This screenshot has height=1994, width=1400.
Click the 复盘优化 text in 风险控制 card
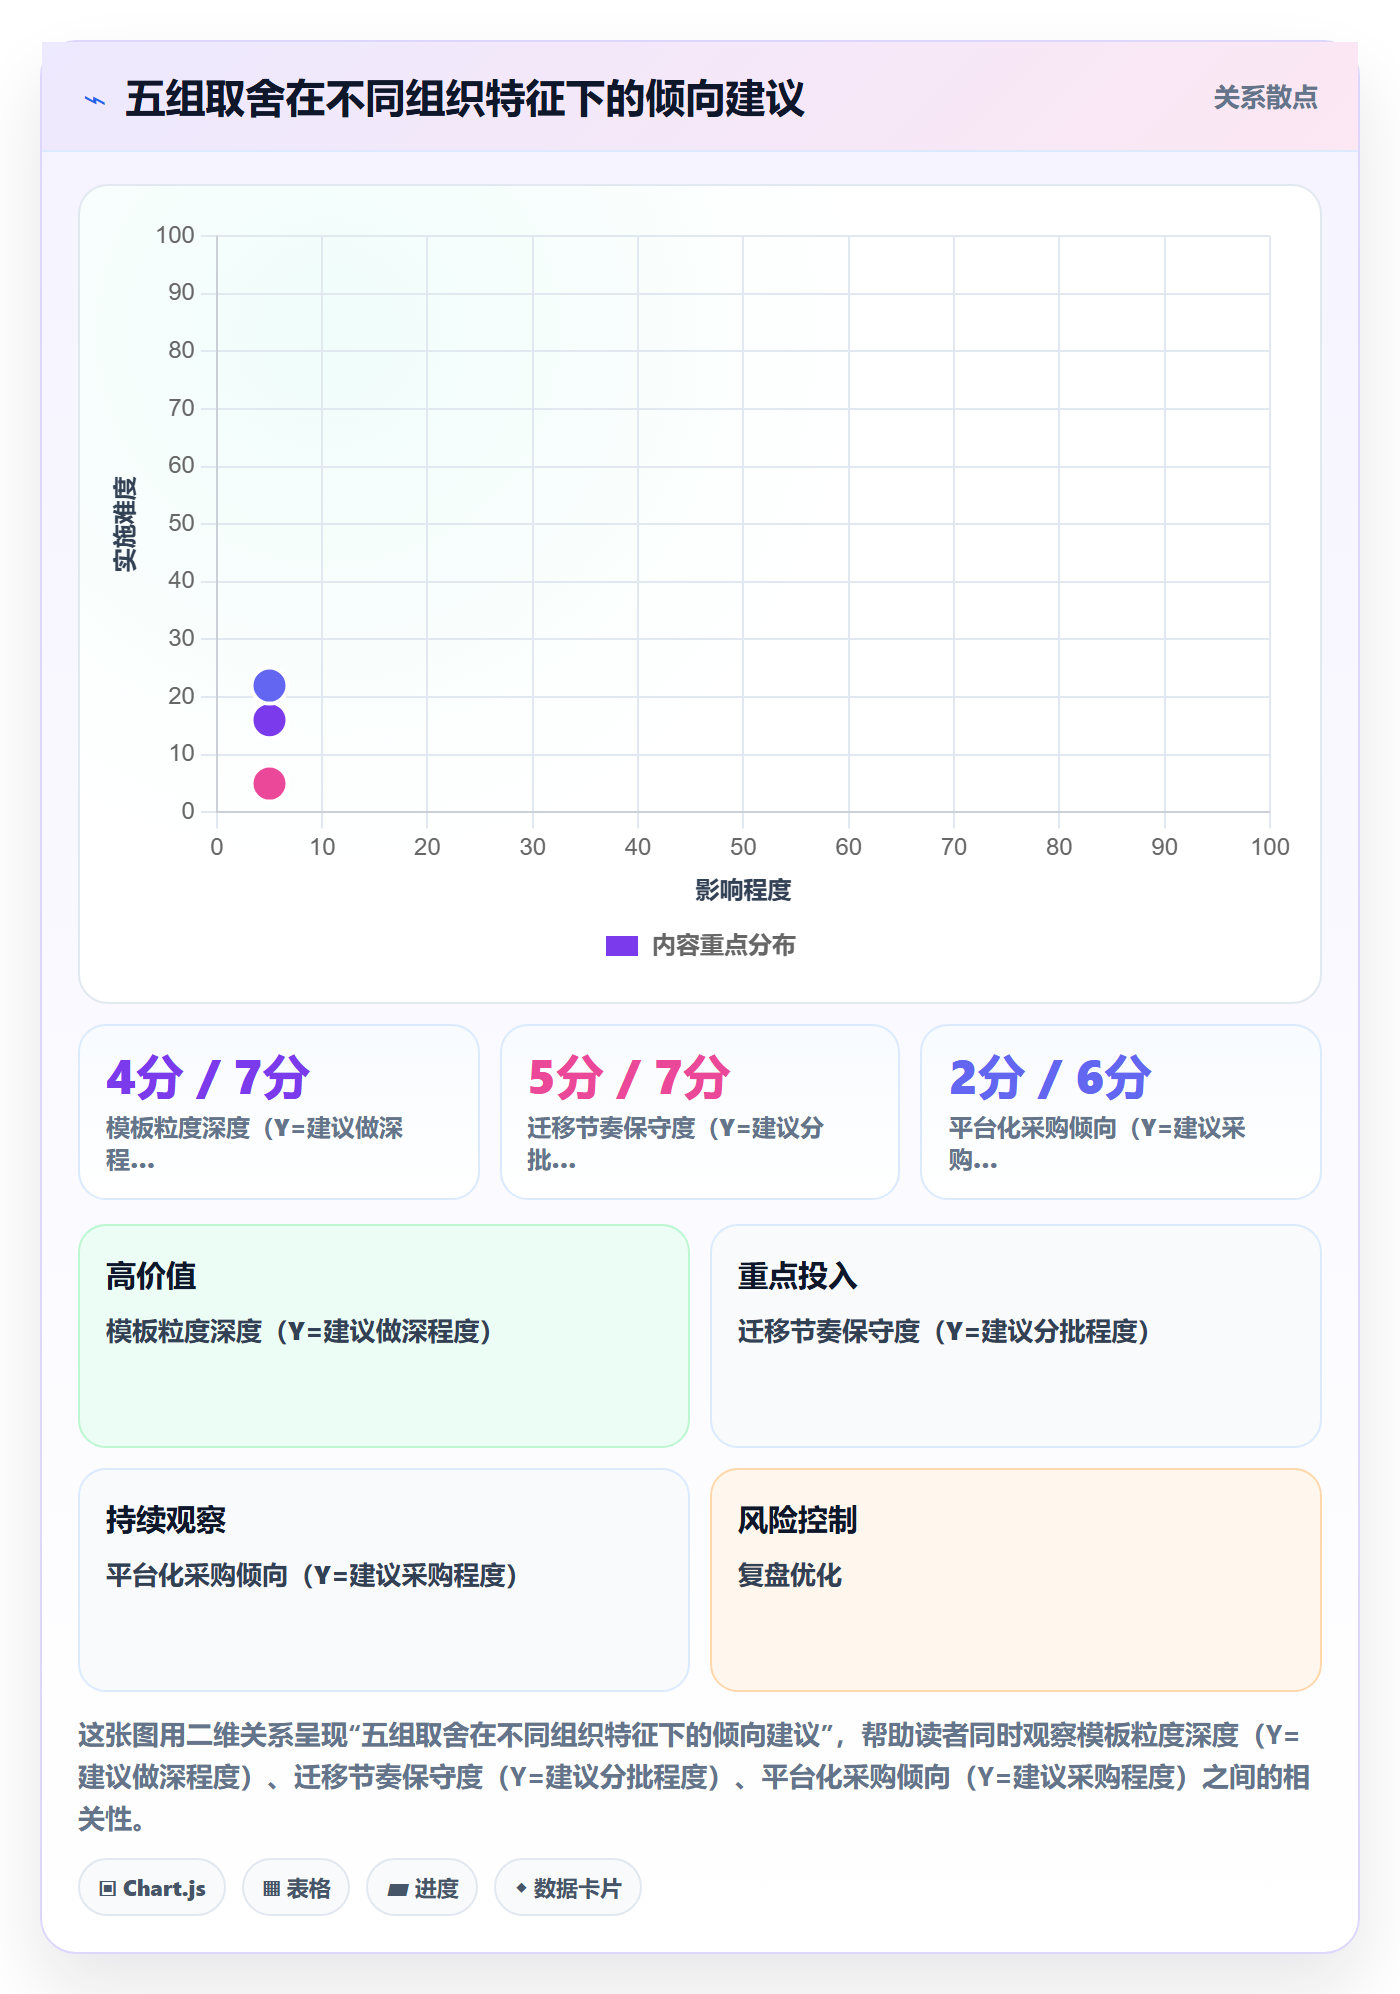pos(790,1575)
